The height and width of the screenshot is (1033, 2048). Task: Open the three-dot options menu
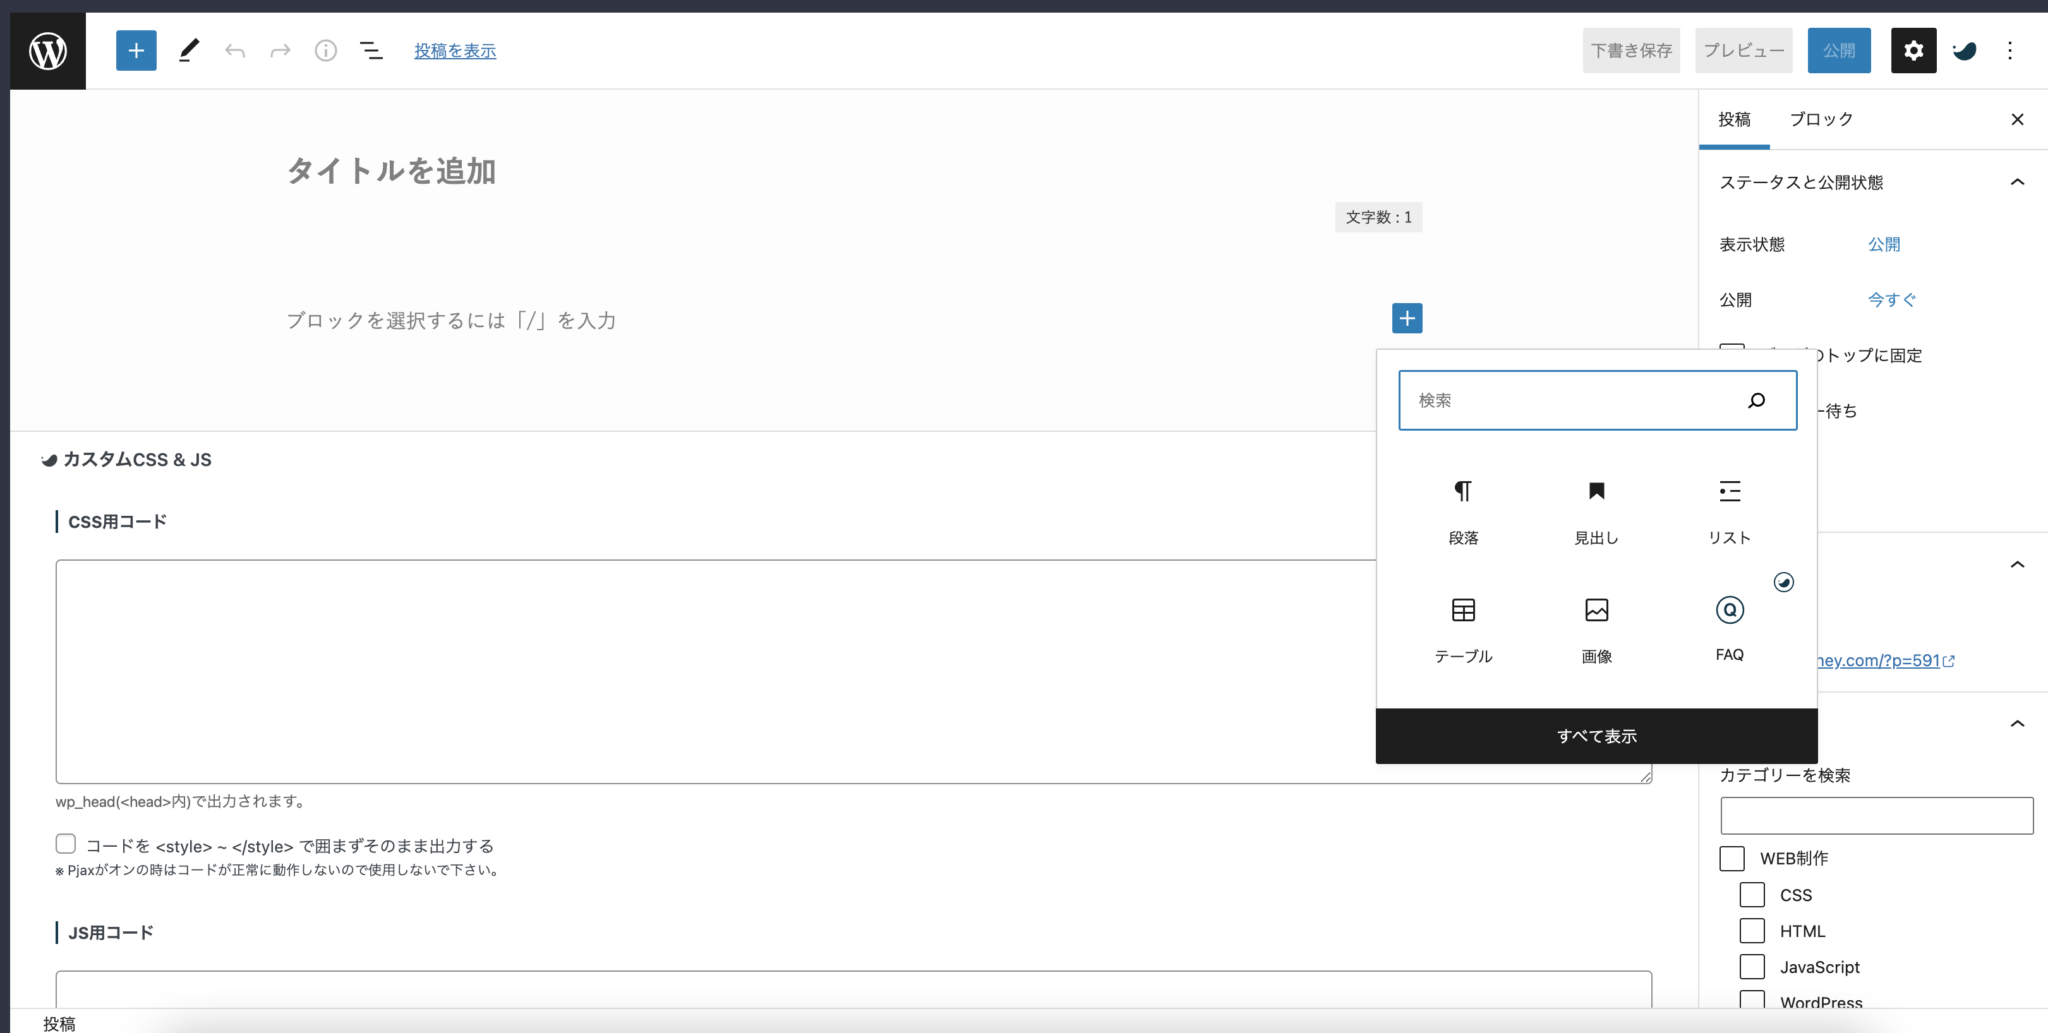click(2010, 51)
